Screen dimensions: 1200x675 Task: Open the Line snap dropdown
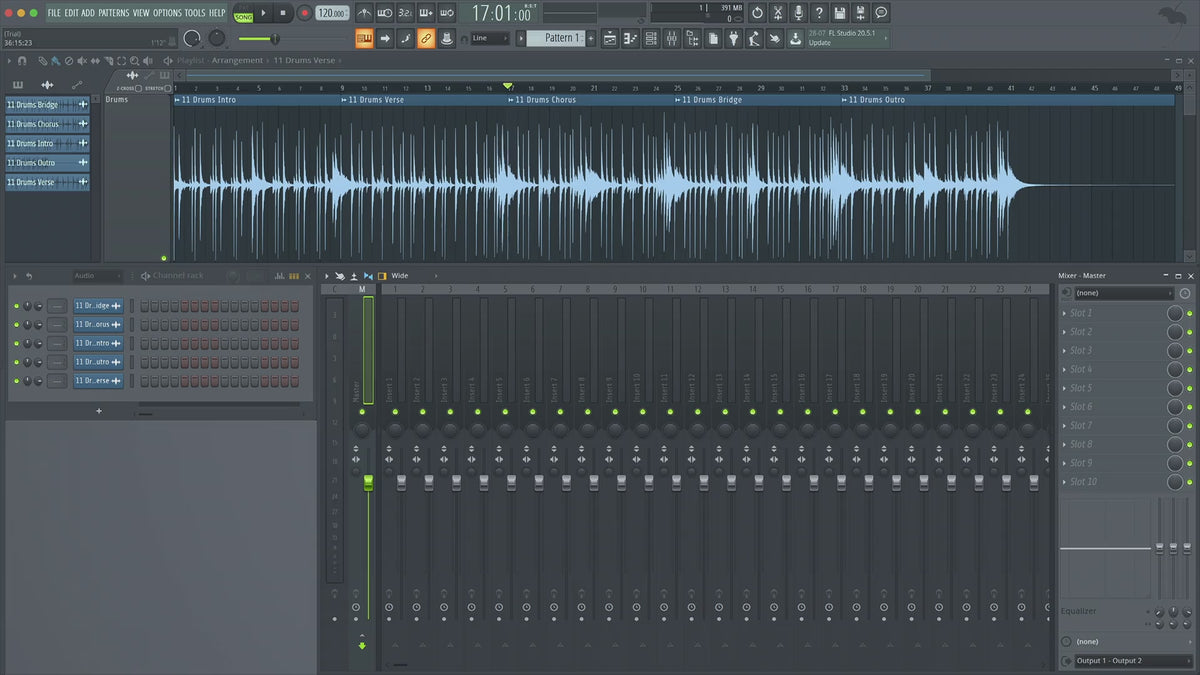click(490, 38)
